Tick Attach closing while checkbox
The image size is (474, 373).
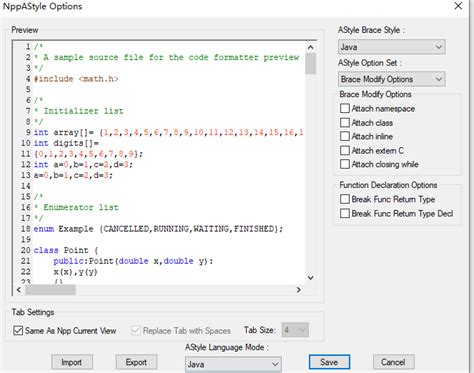pyautogui.click(x=345, y=164)
